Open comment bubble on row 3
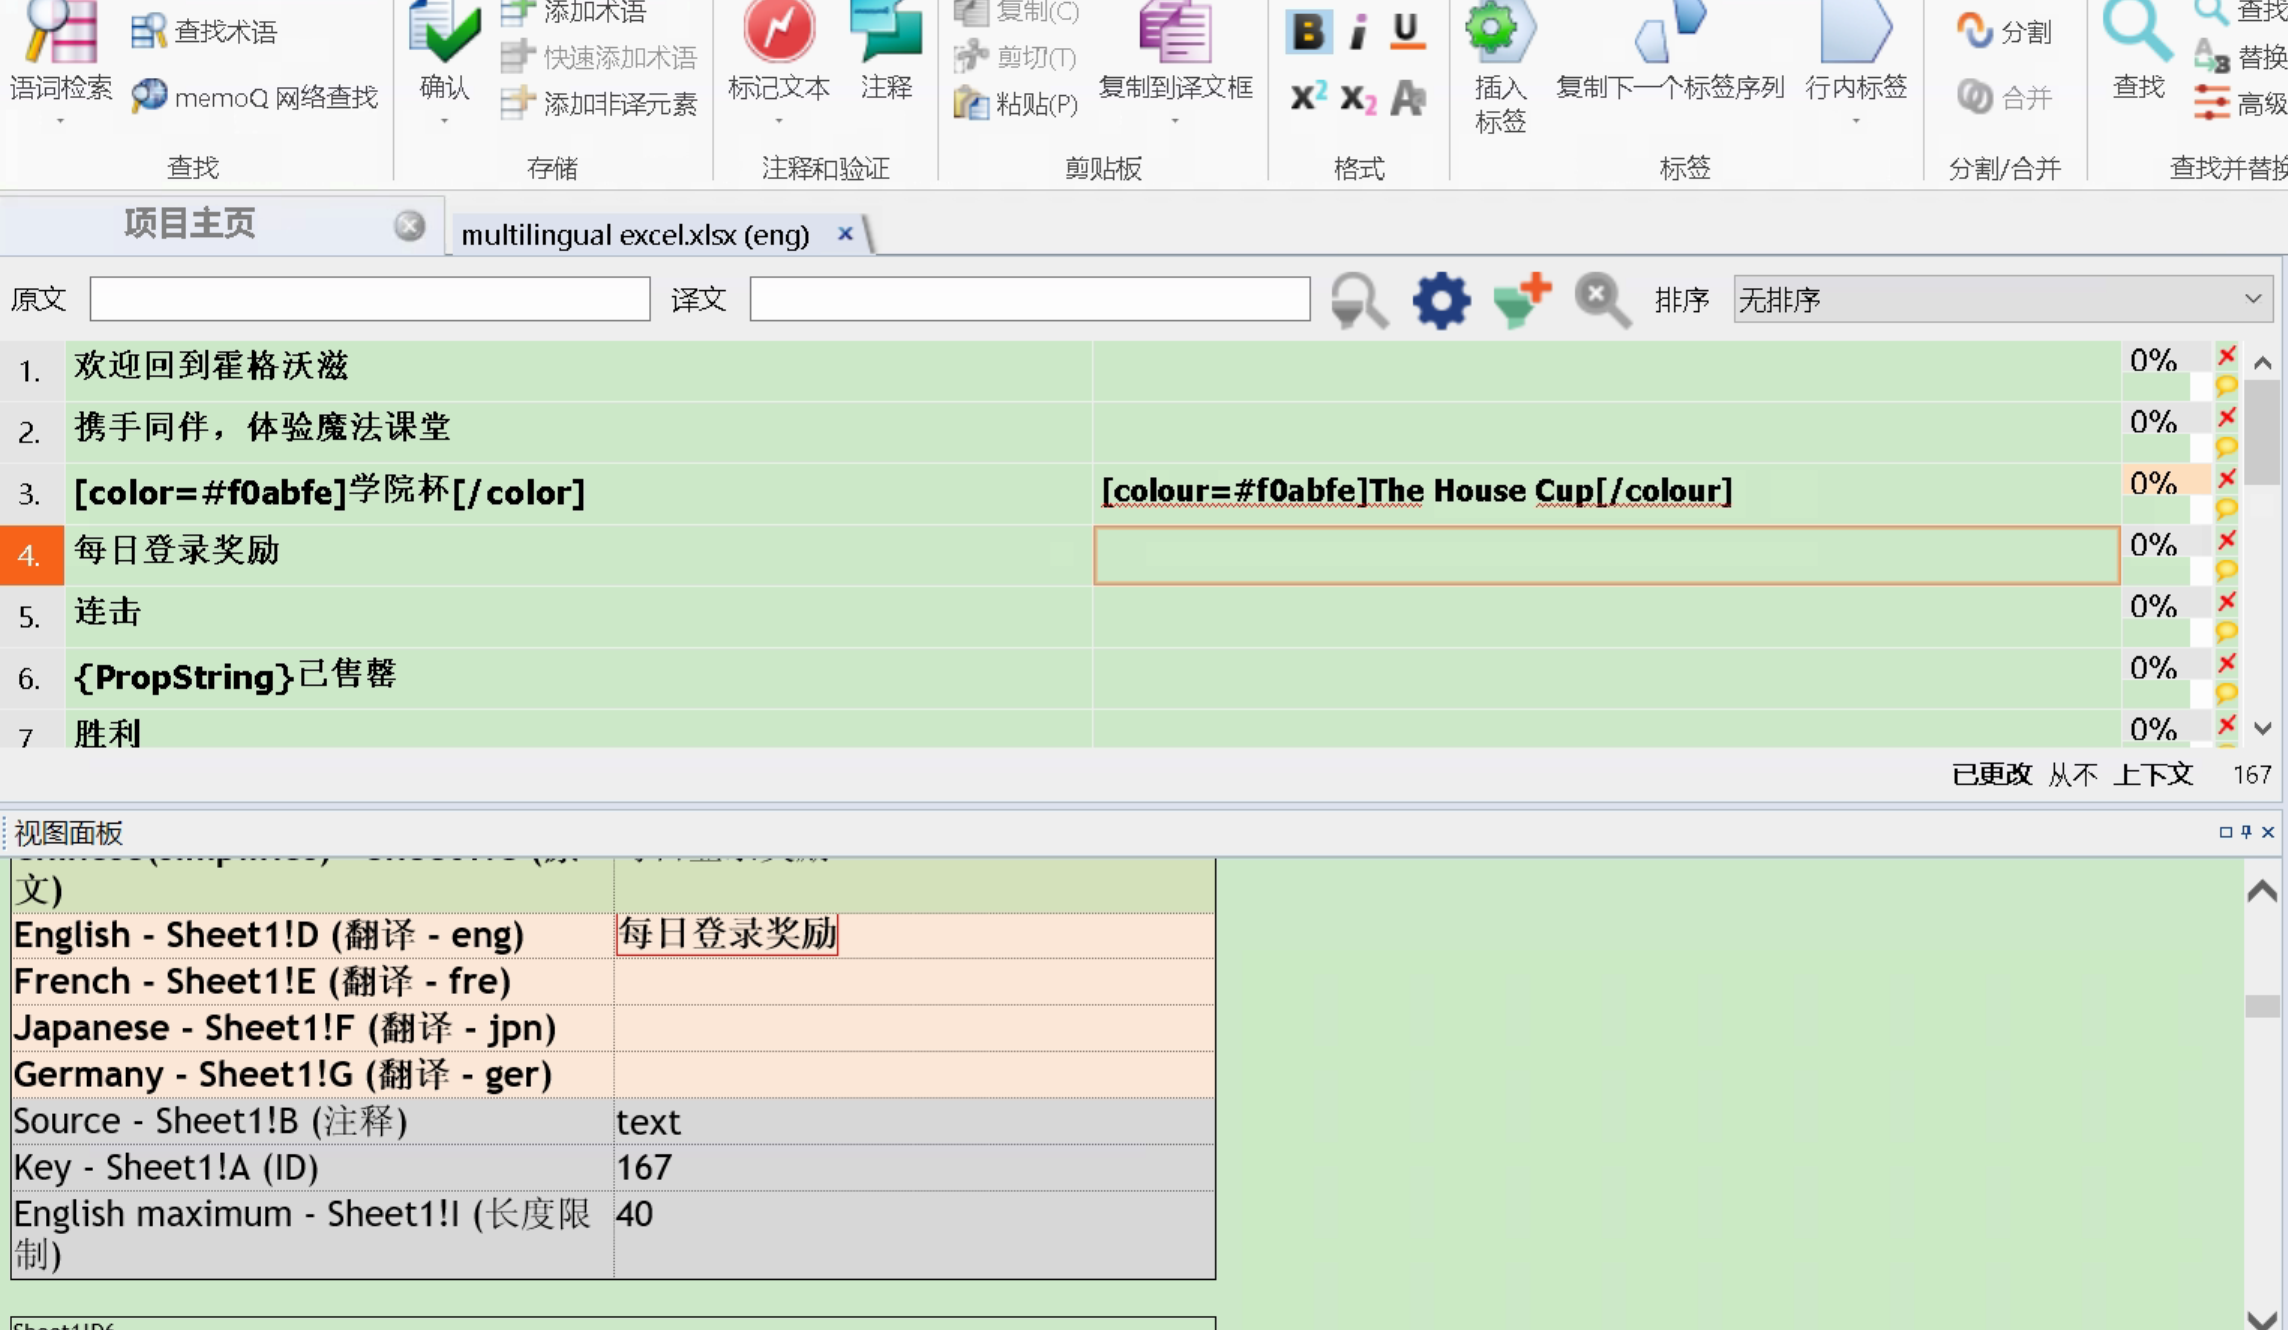 click(2226, 508)
